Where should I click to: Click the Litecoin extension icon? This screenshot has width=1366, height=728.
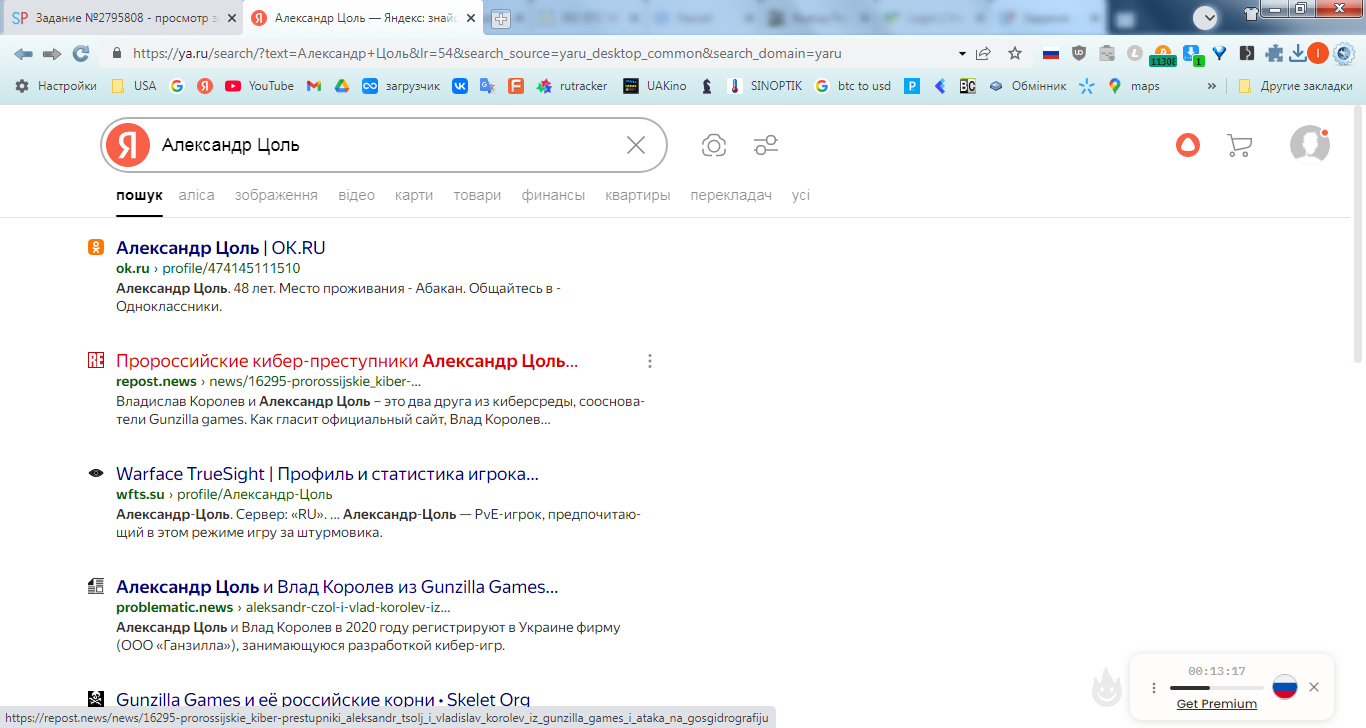tap(1135, 54)
